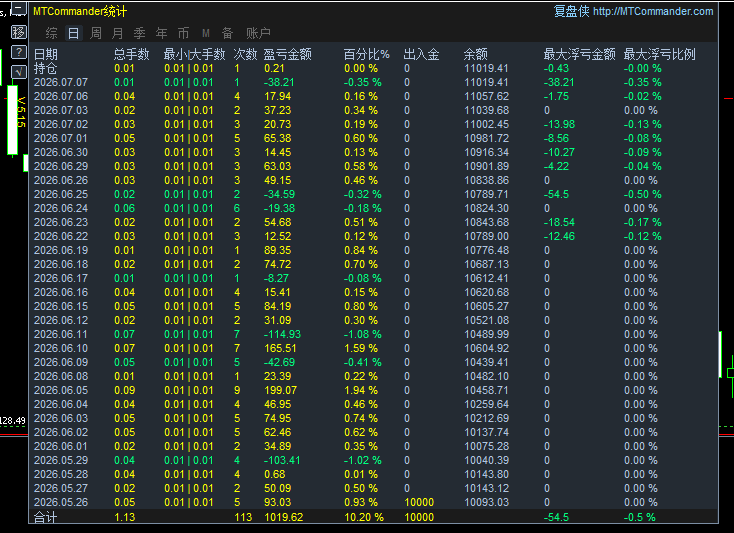Select the 2026.06.17 date cell

pos(61,278)
